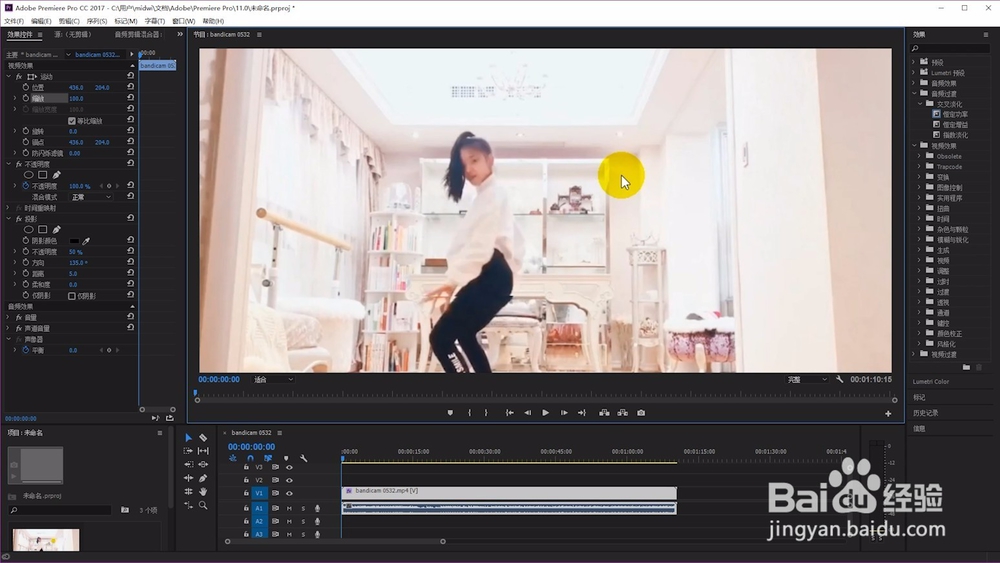Step back one frame

click(527, 413)
